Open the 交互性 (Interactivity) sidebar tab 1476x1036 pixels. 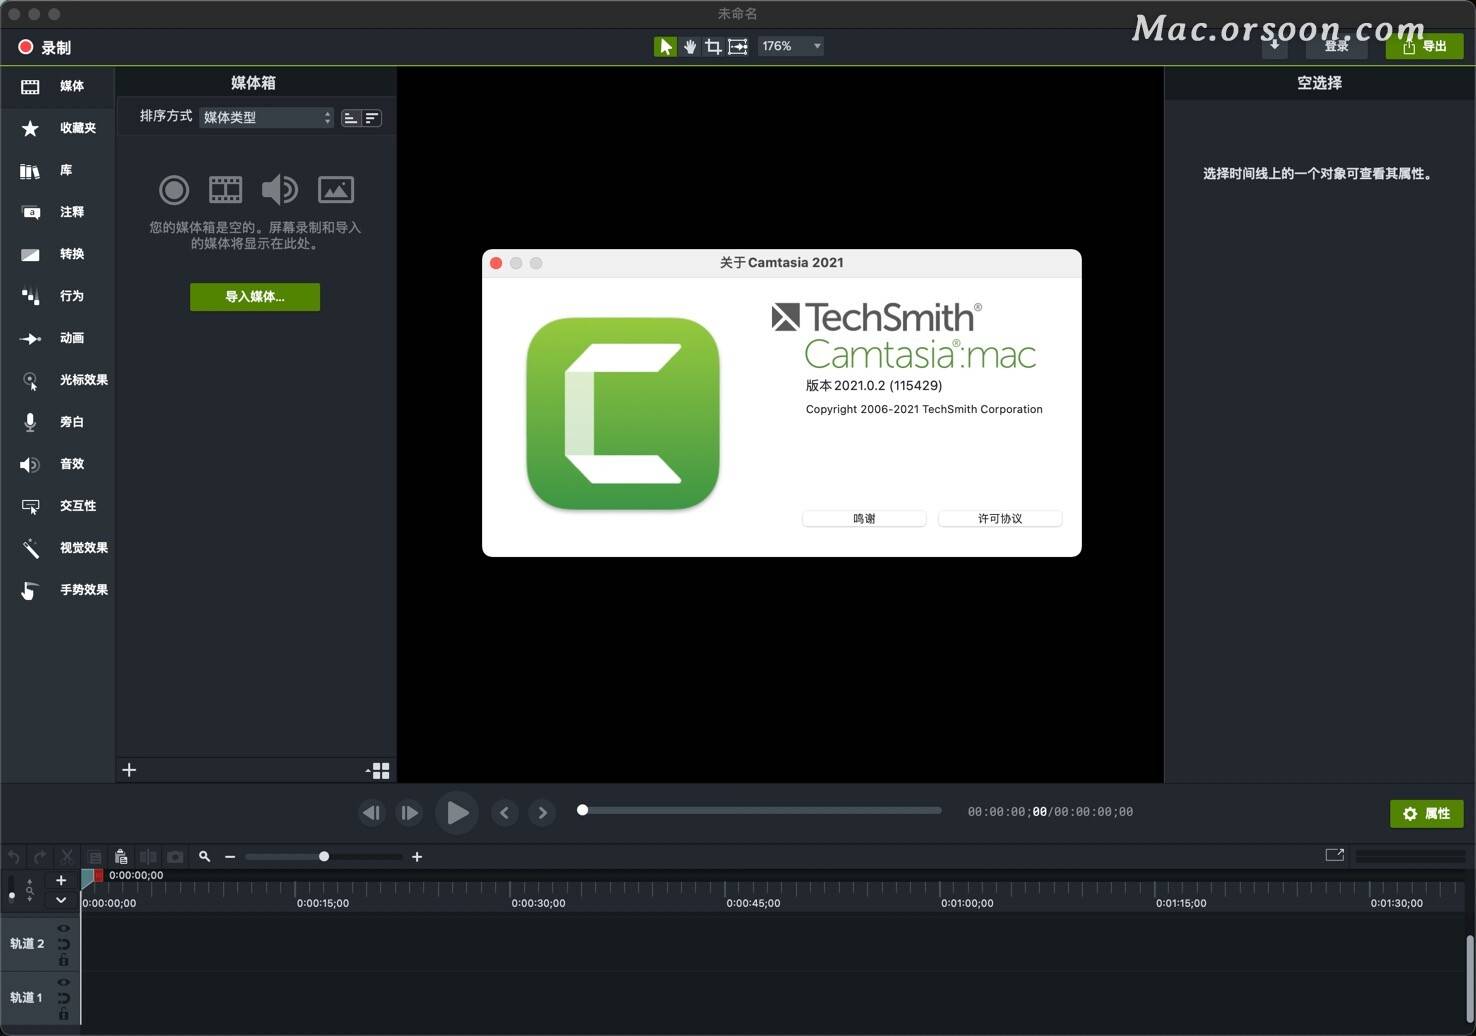[57, 506]
